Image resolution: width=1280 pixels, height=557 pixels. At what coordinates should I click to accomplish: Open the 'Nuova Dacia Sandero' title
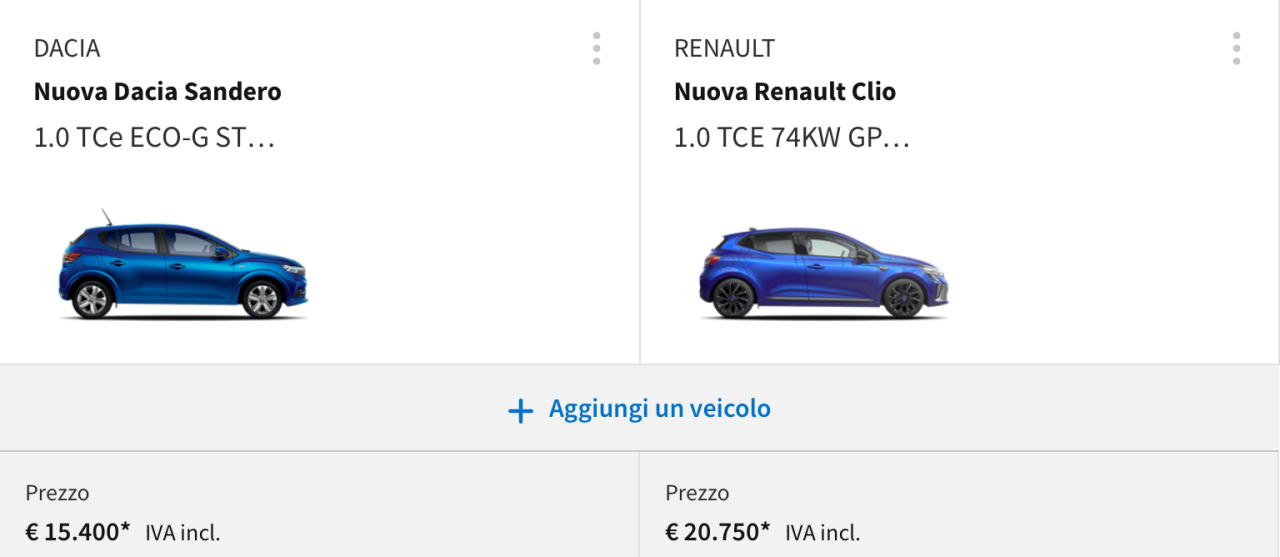(x=157, y=92)
